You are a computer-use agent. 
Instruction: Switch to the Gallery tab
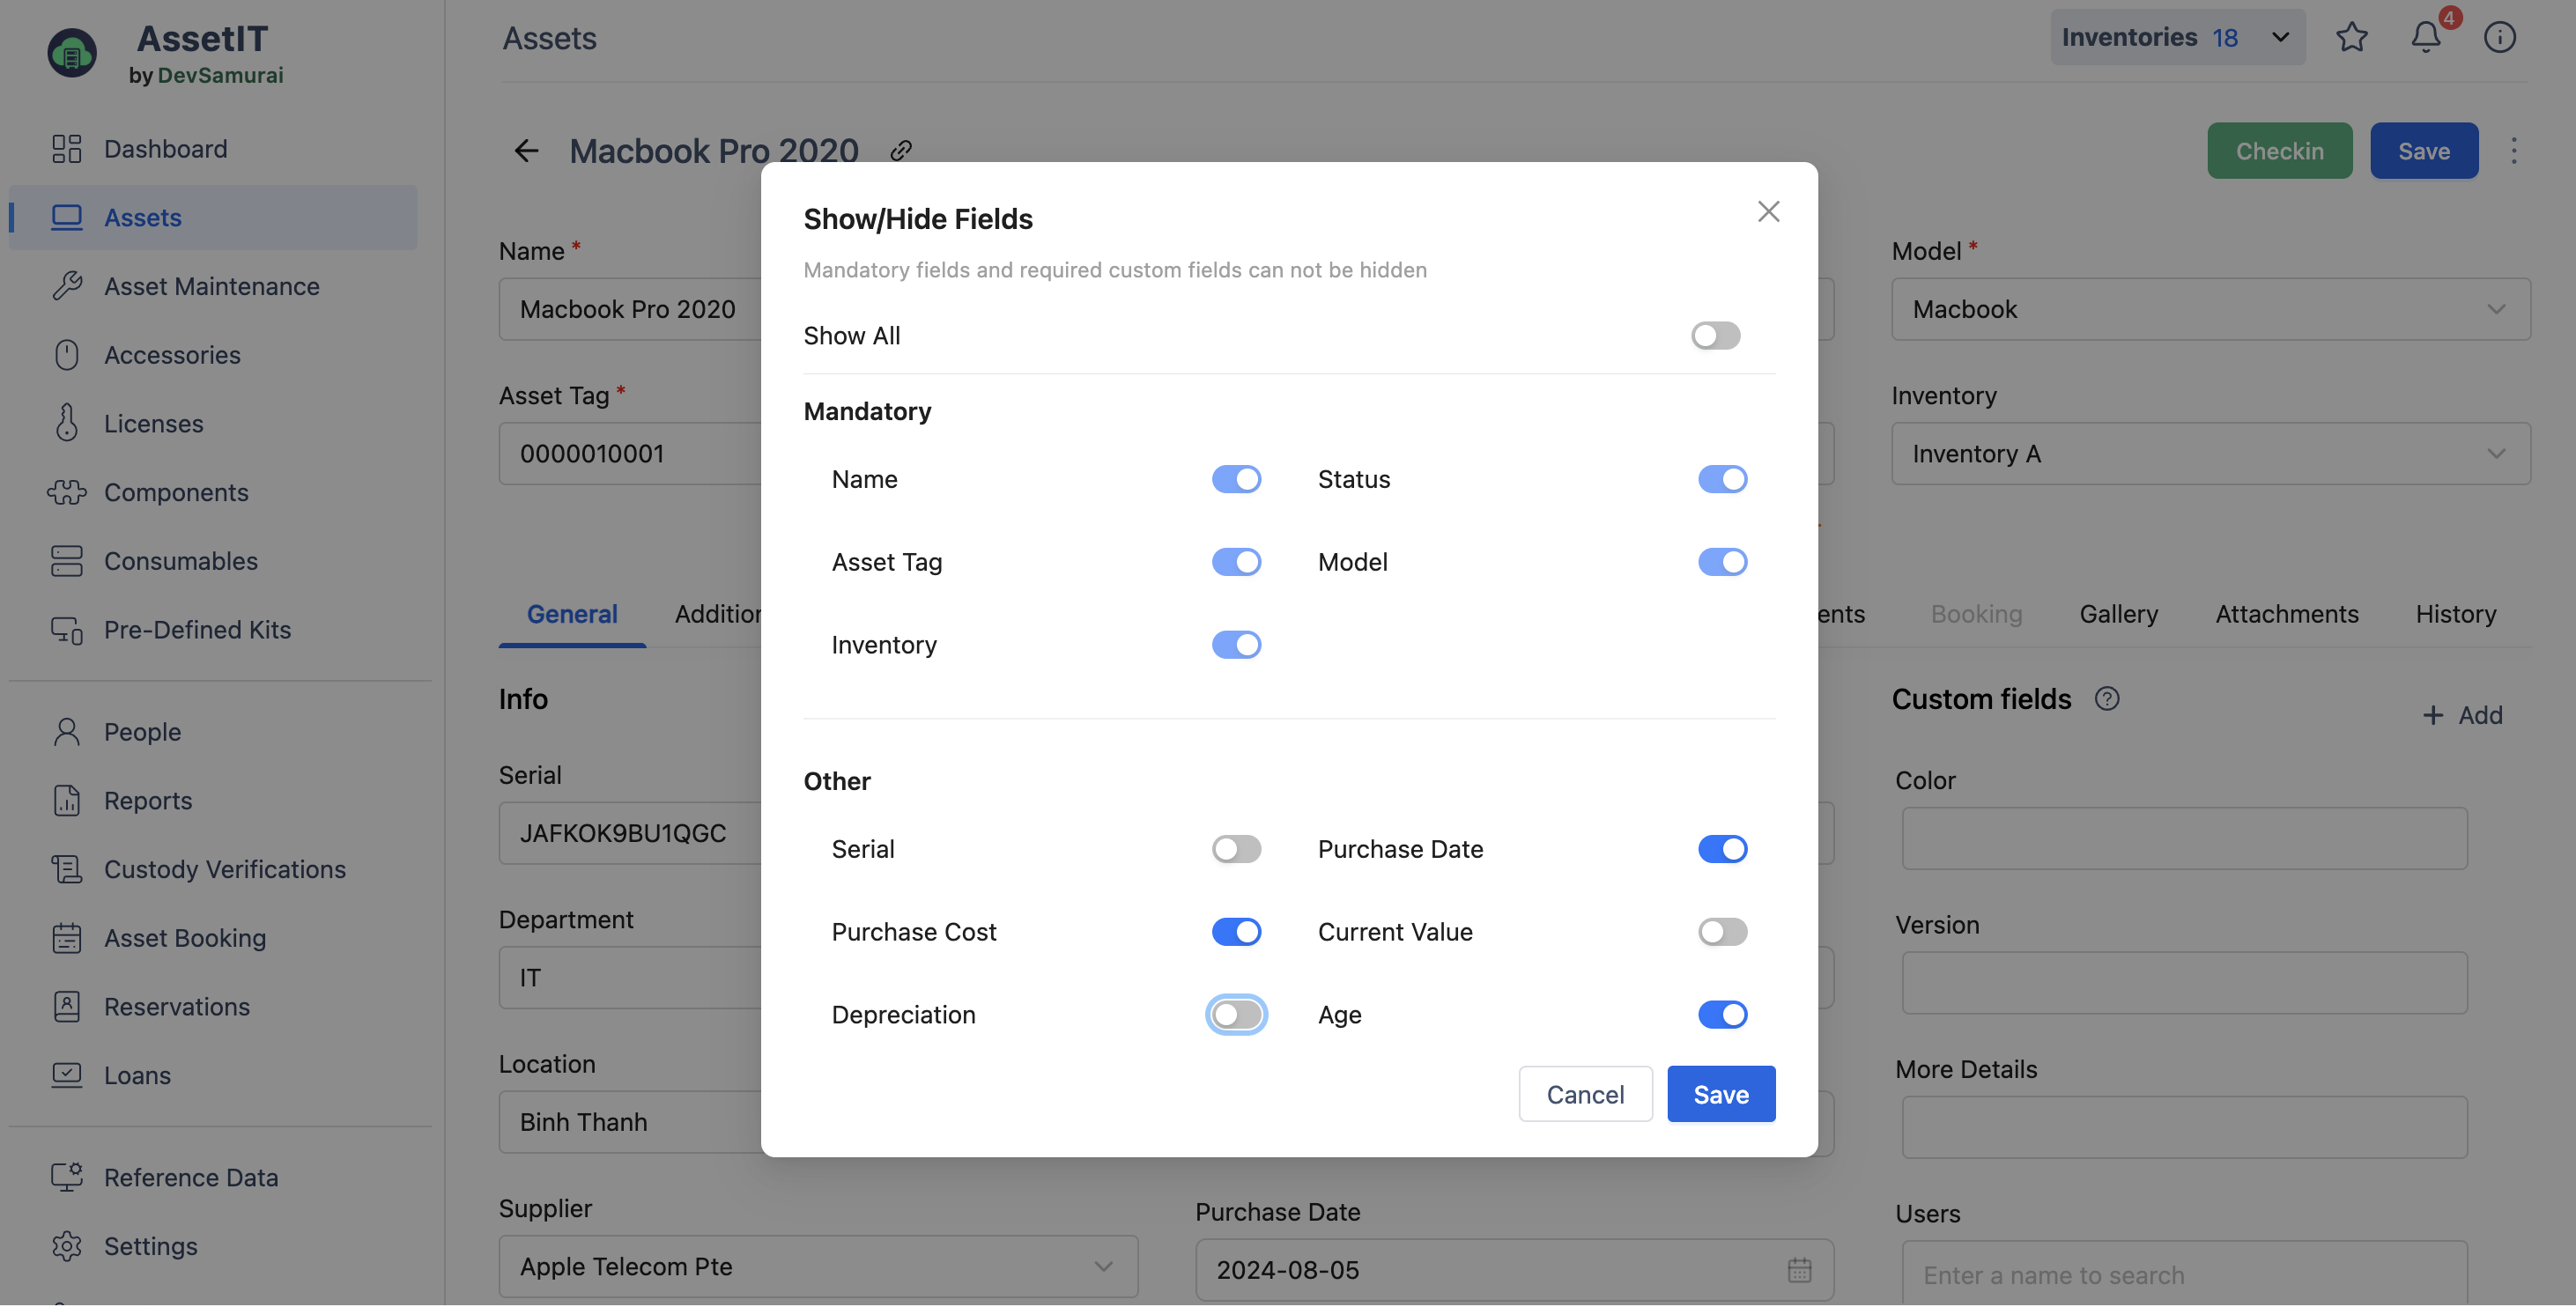(2118, 614)
